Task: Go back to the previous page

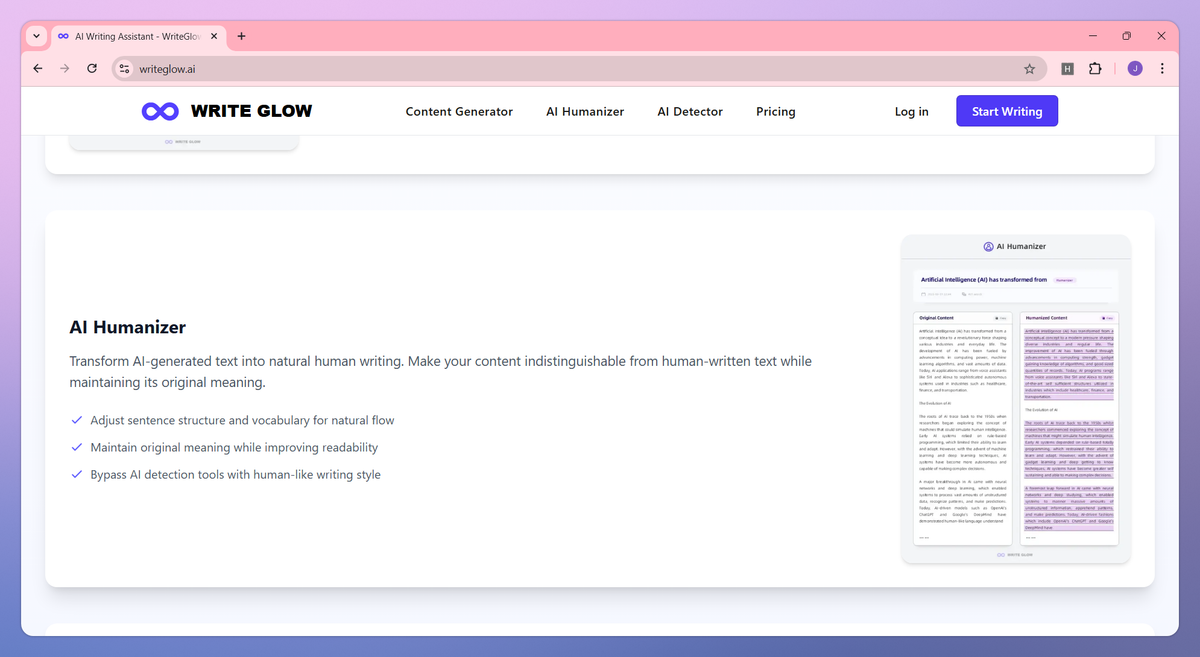Action: tap(38, 69)
